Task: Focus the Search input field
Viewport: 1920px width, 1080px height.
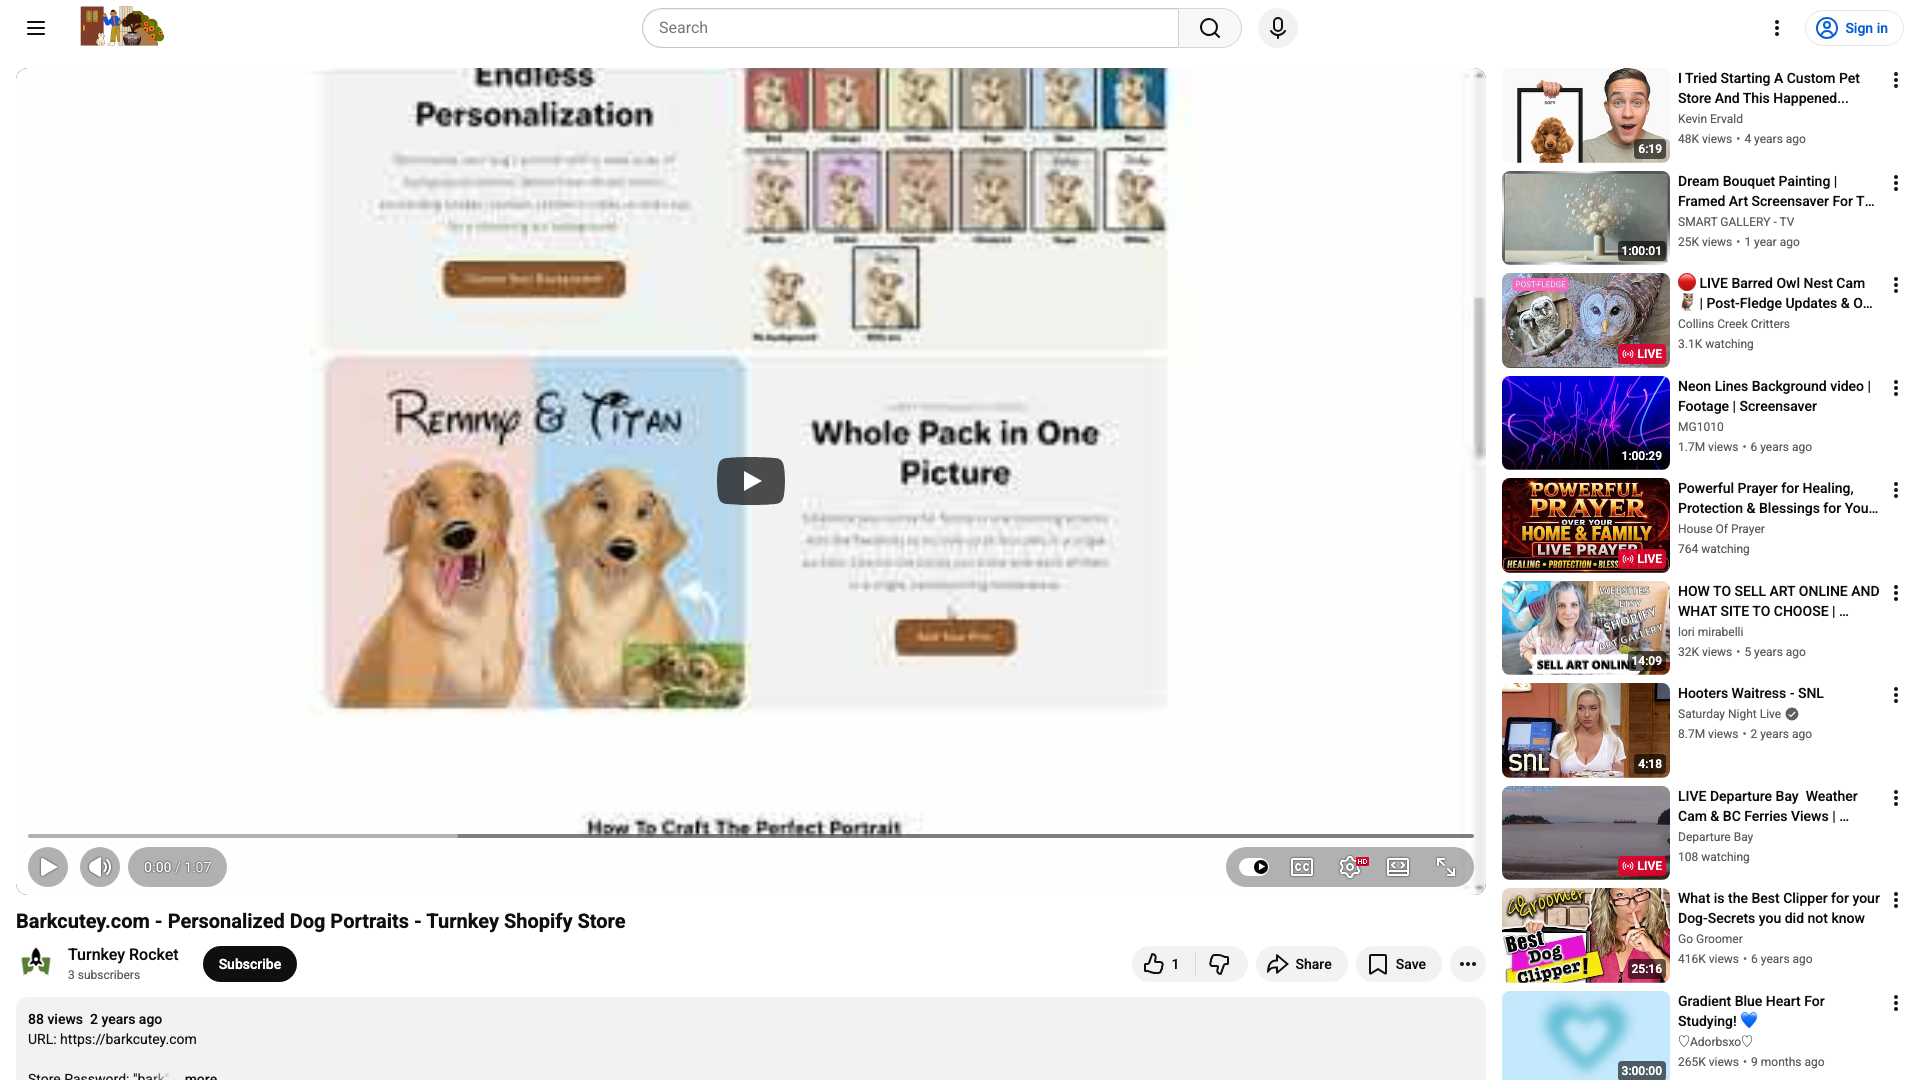Action: (910, 28)
